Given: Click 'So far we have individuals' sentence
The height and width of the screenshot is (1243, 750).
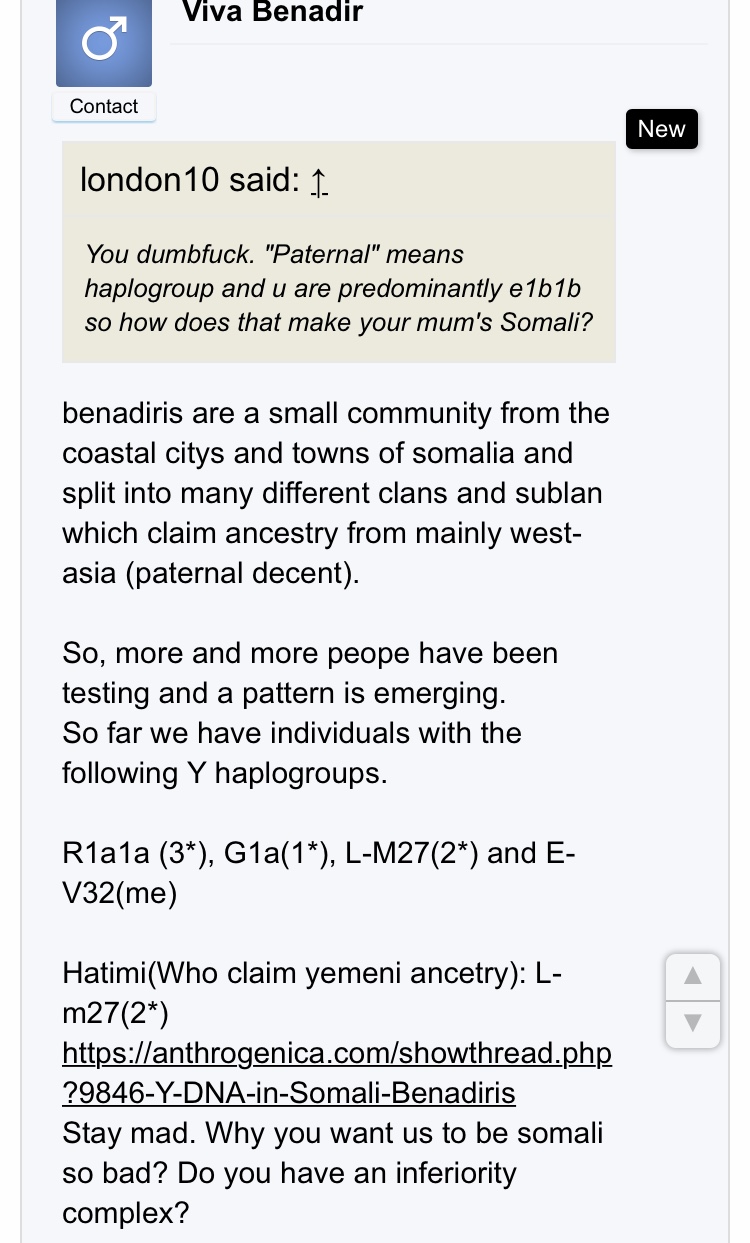Looking at the screenshot, I should (292, 733).
